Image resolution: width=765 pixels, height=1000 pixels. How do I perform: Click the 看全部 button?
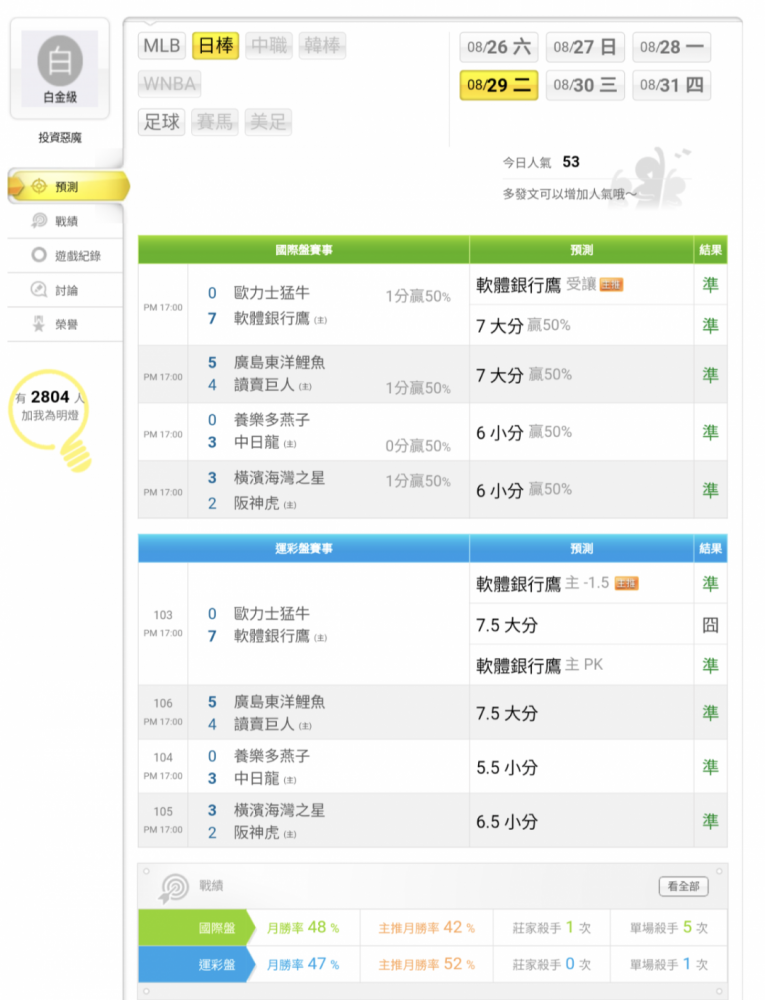pos(683,886)
